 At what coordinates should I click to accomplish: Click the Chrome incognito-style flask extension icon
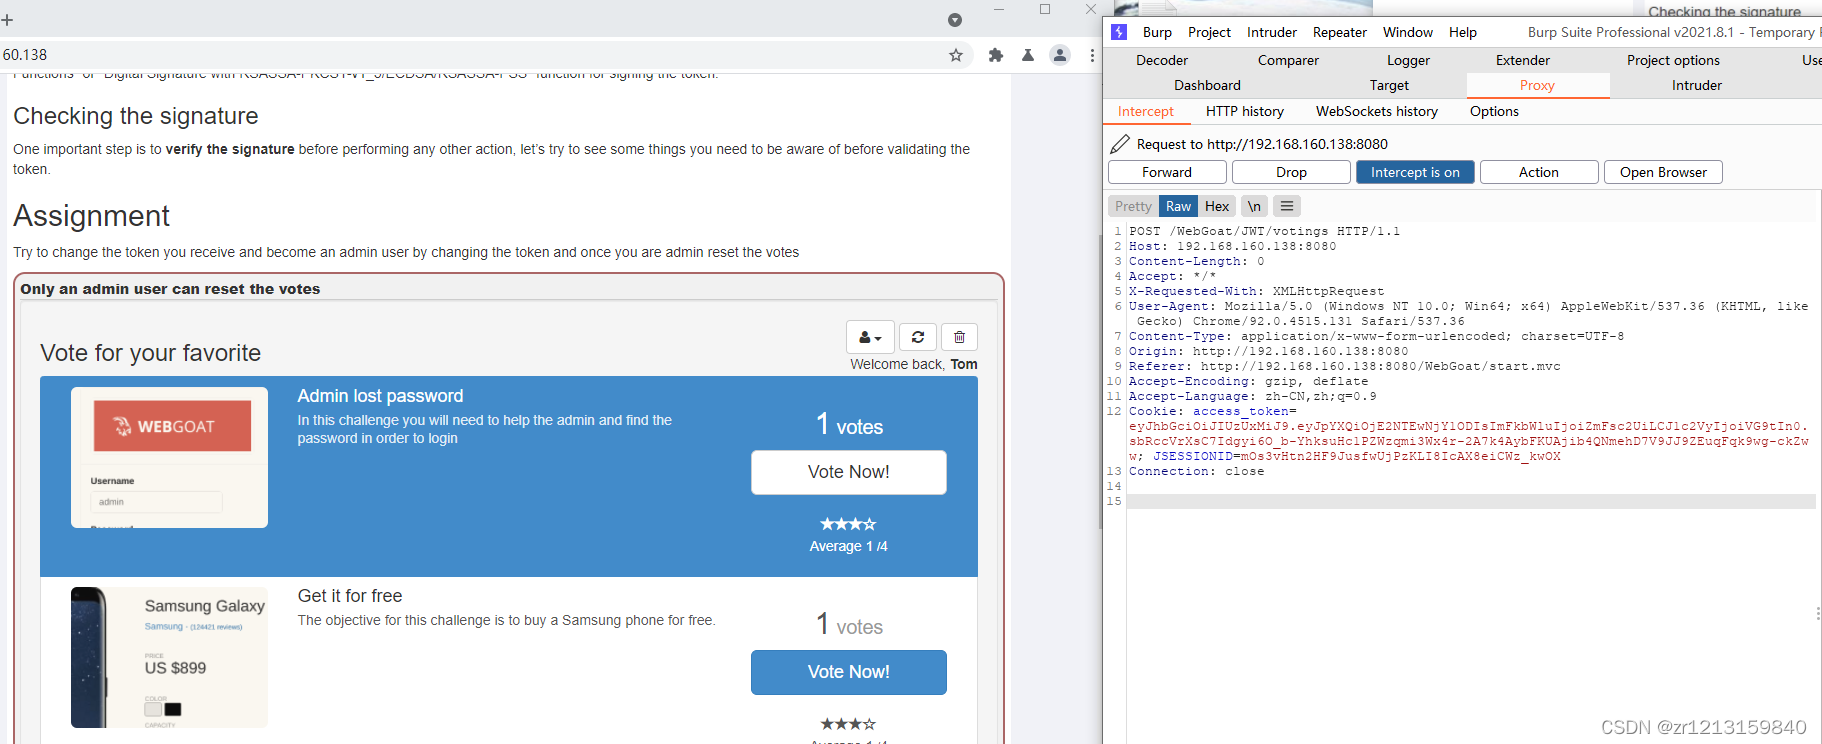tap(1027, 55)
